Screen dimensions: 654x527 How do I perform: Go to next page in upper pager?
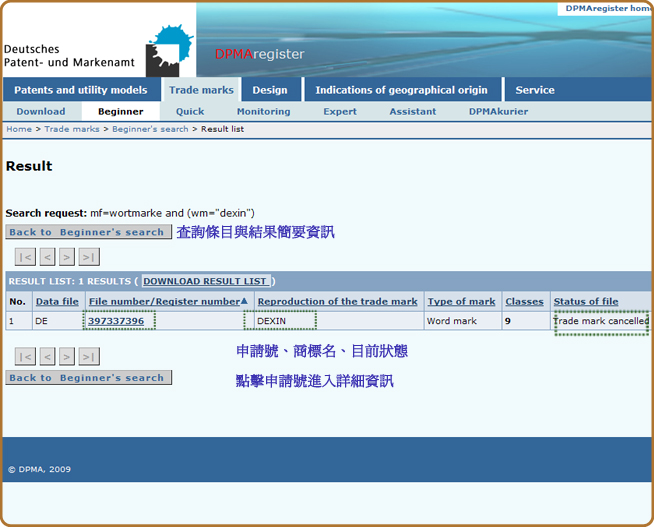click(x=67, y=257)
